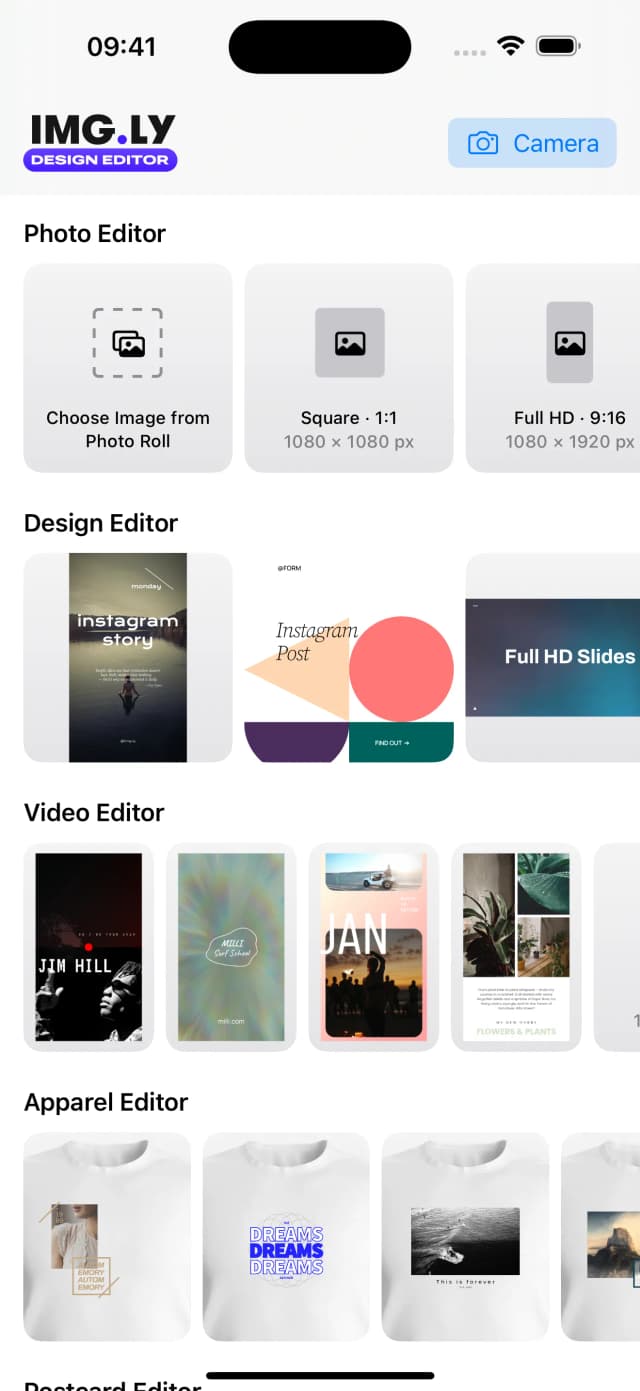Open the Milli Surf School video template

[231, 947]
